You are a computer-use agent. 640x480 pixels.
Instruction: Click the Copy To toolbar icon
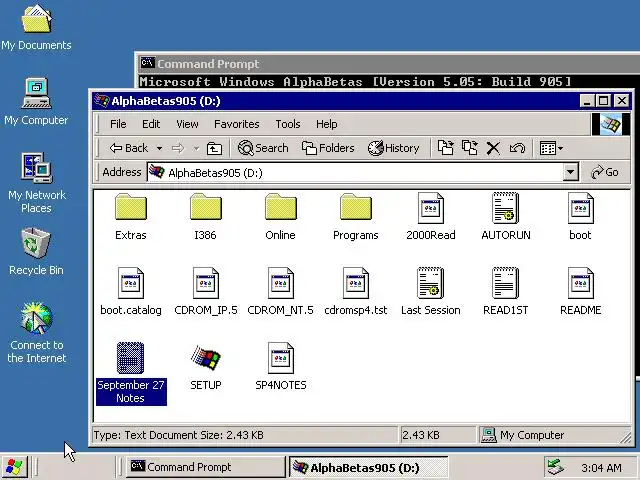point(469,148)
